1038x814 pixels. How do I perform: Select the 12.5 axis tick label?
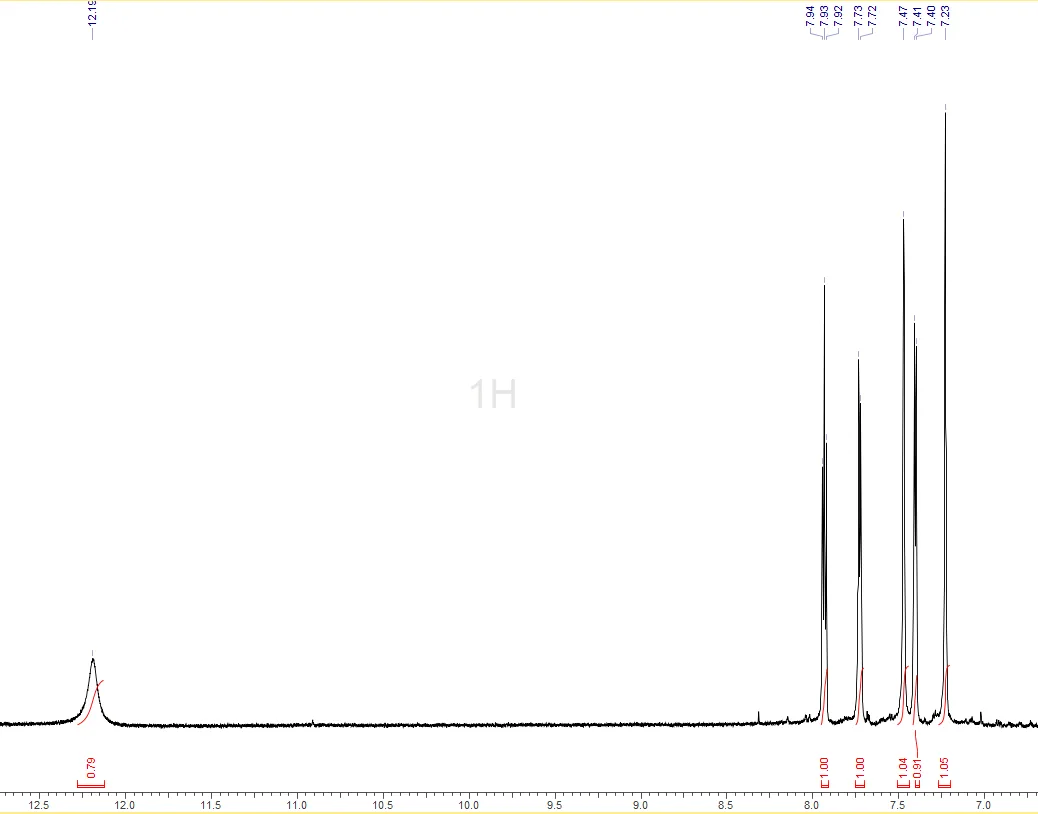pyautogui.click(x=39, y=805)
